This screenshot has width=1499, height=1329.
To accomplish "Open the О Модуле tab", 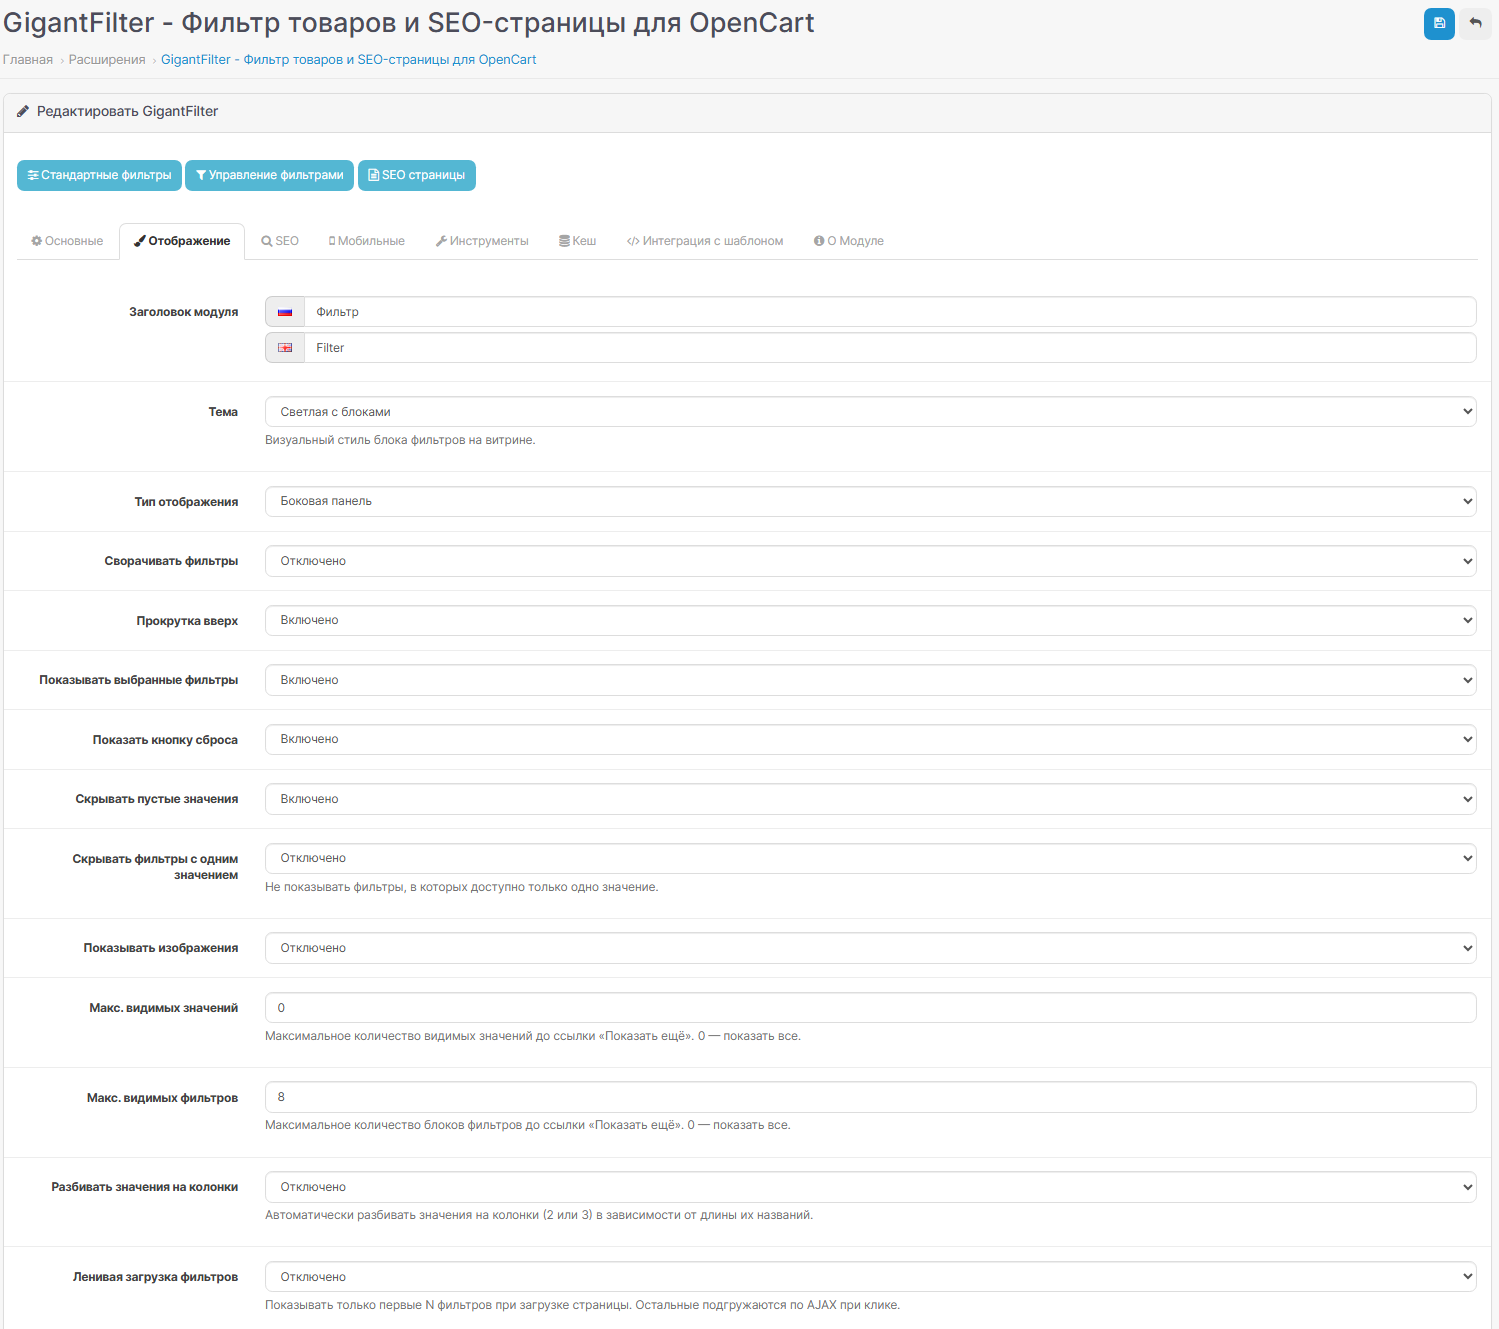I will coord(849,241).
